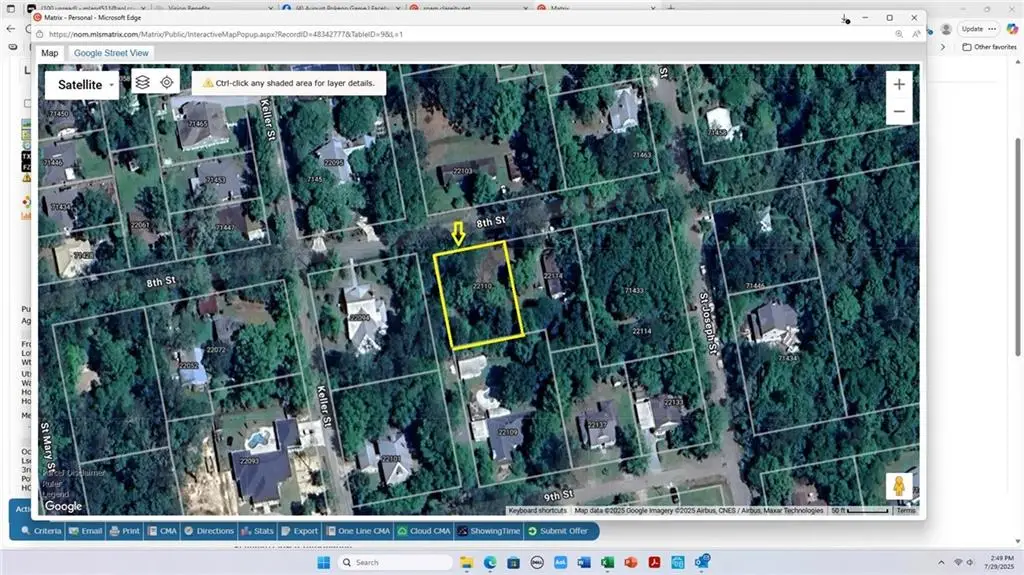This screenshot has height=575, width=1024.
Task: Click the zoom magnifier icon in address bar
Action: point(899,34)
